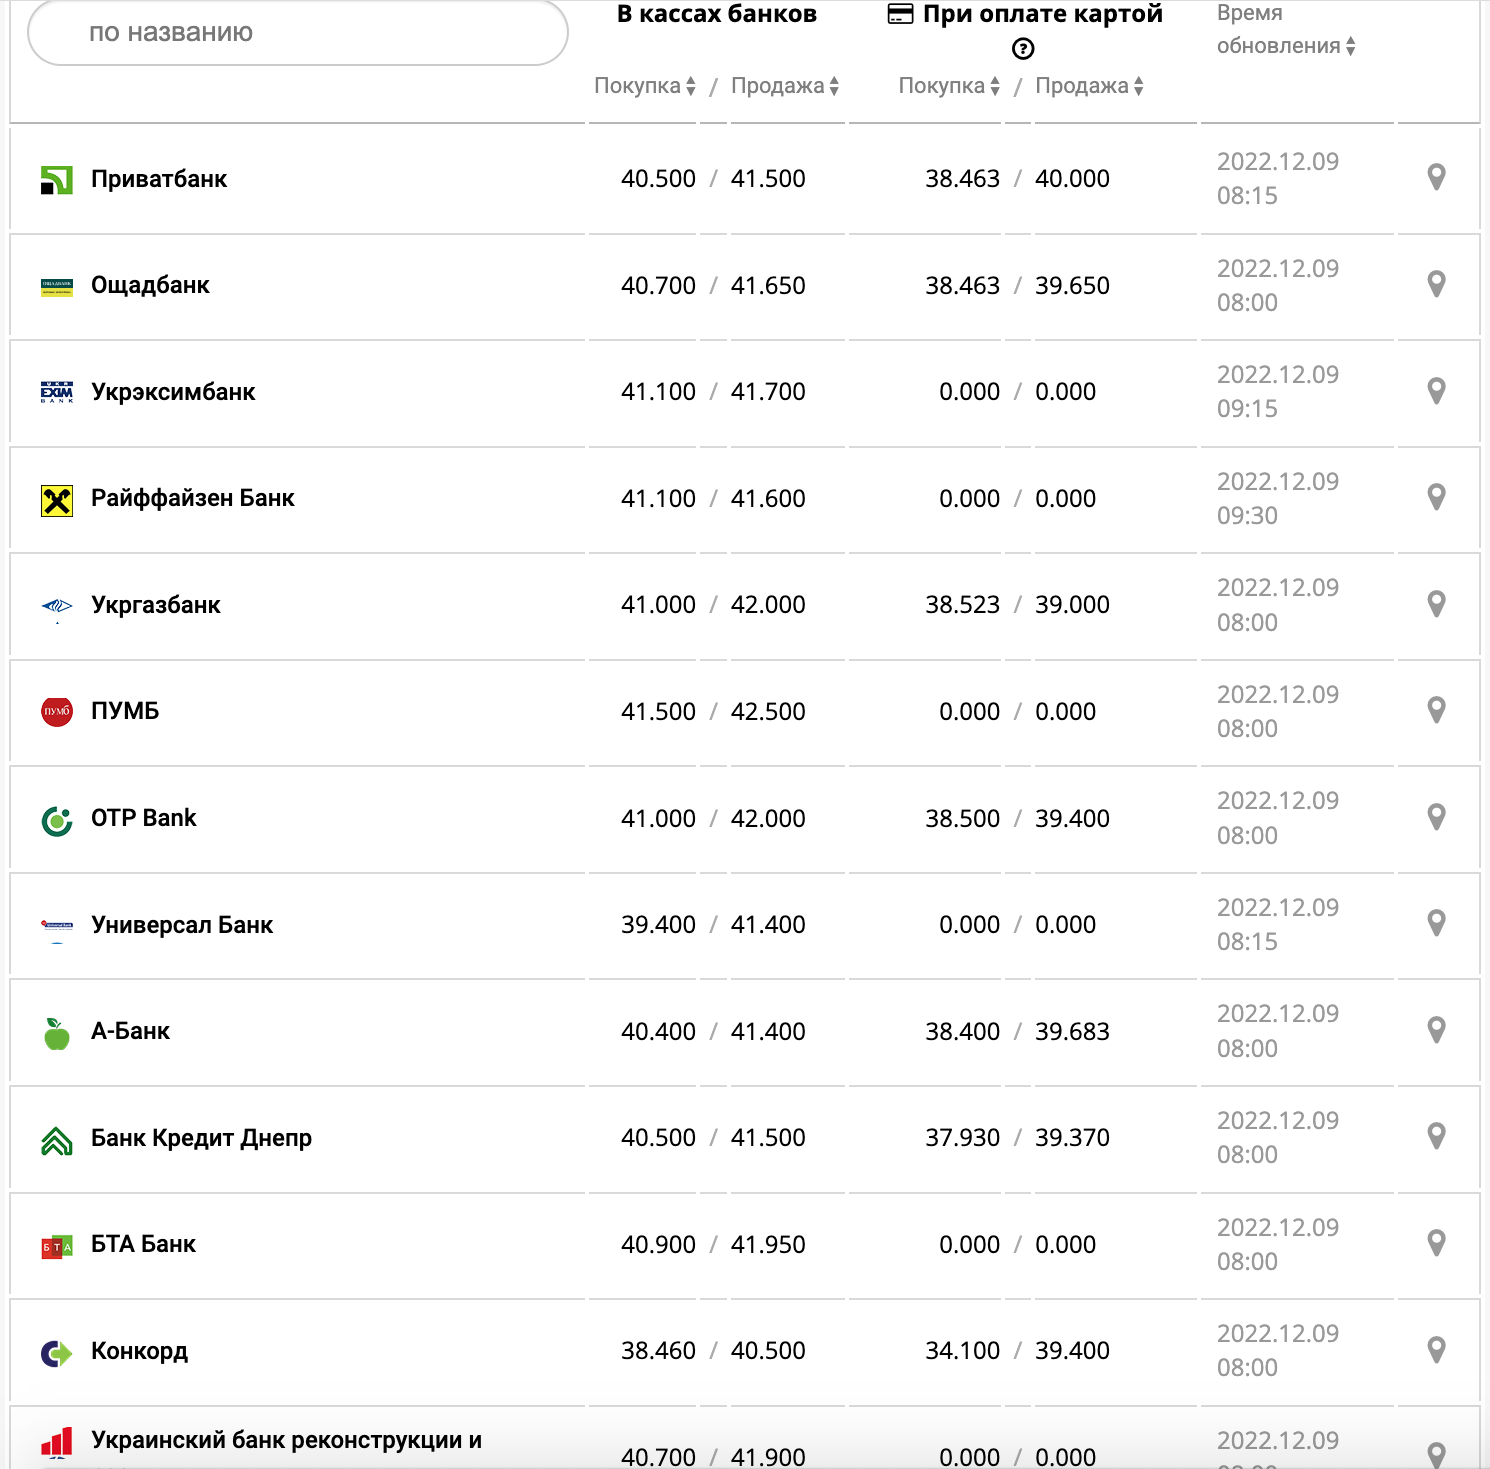Image resolution: width=1490 pixels, height=1469 pixels.
Task: Open the location pin for Ощадбанк
Action: pos(1436,284)
